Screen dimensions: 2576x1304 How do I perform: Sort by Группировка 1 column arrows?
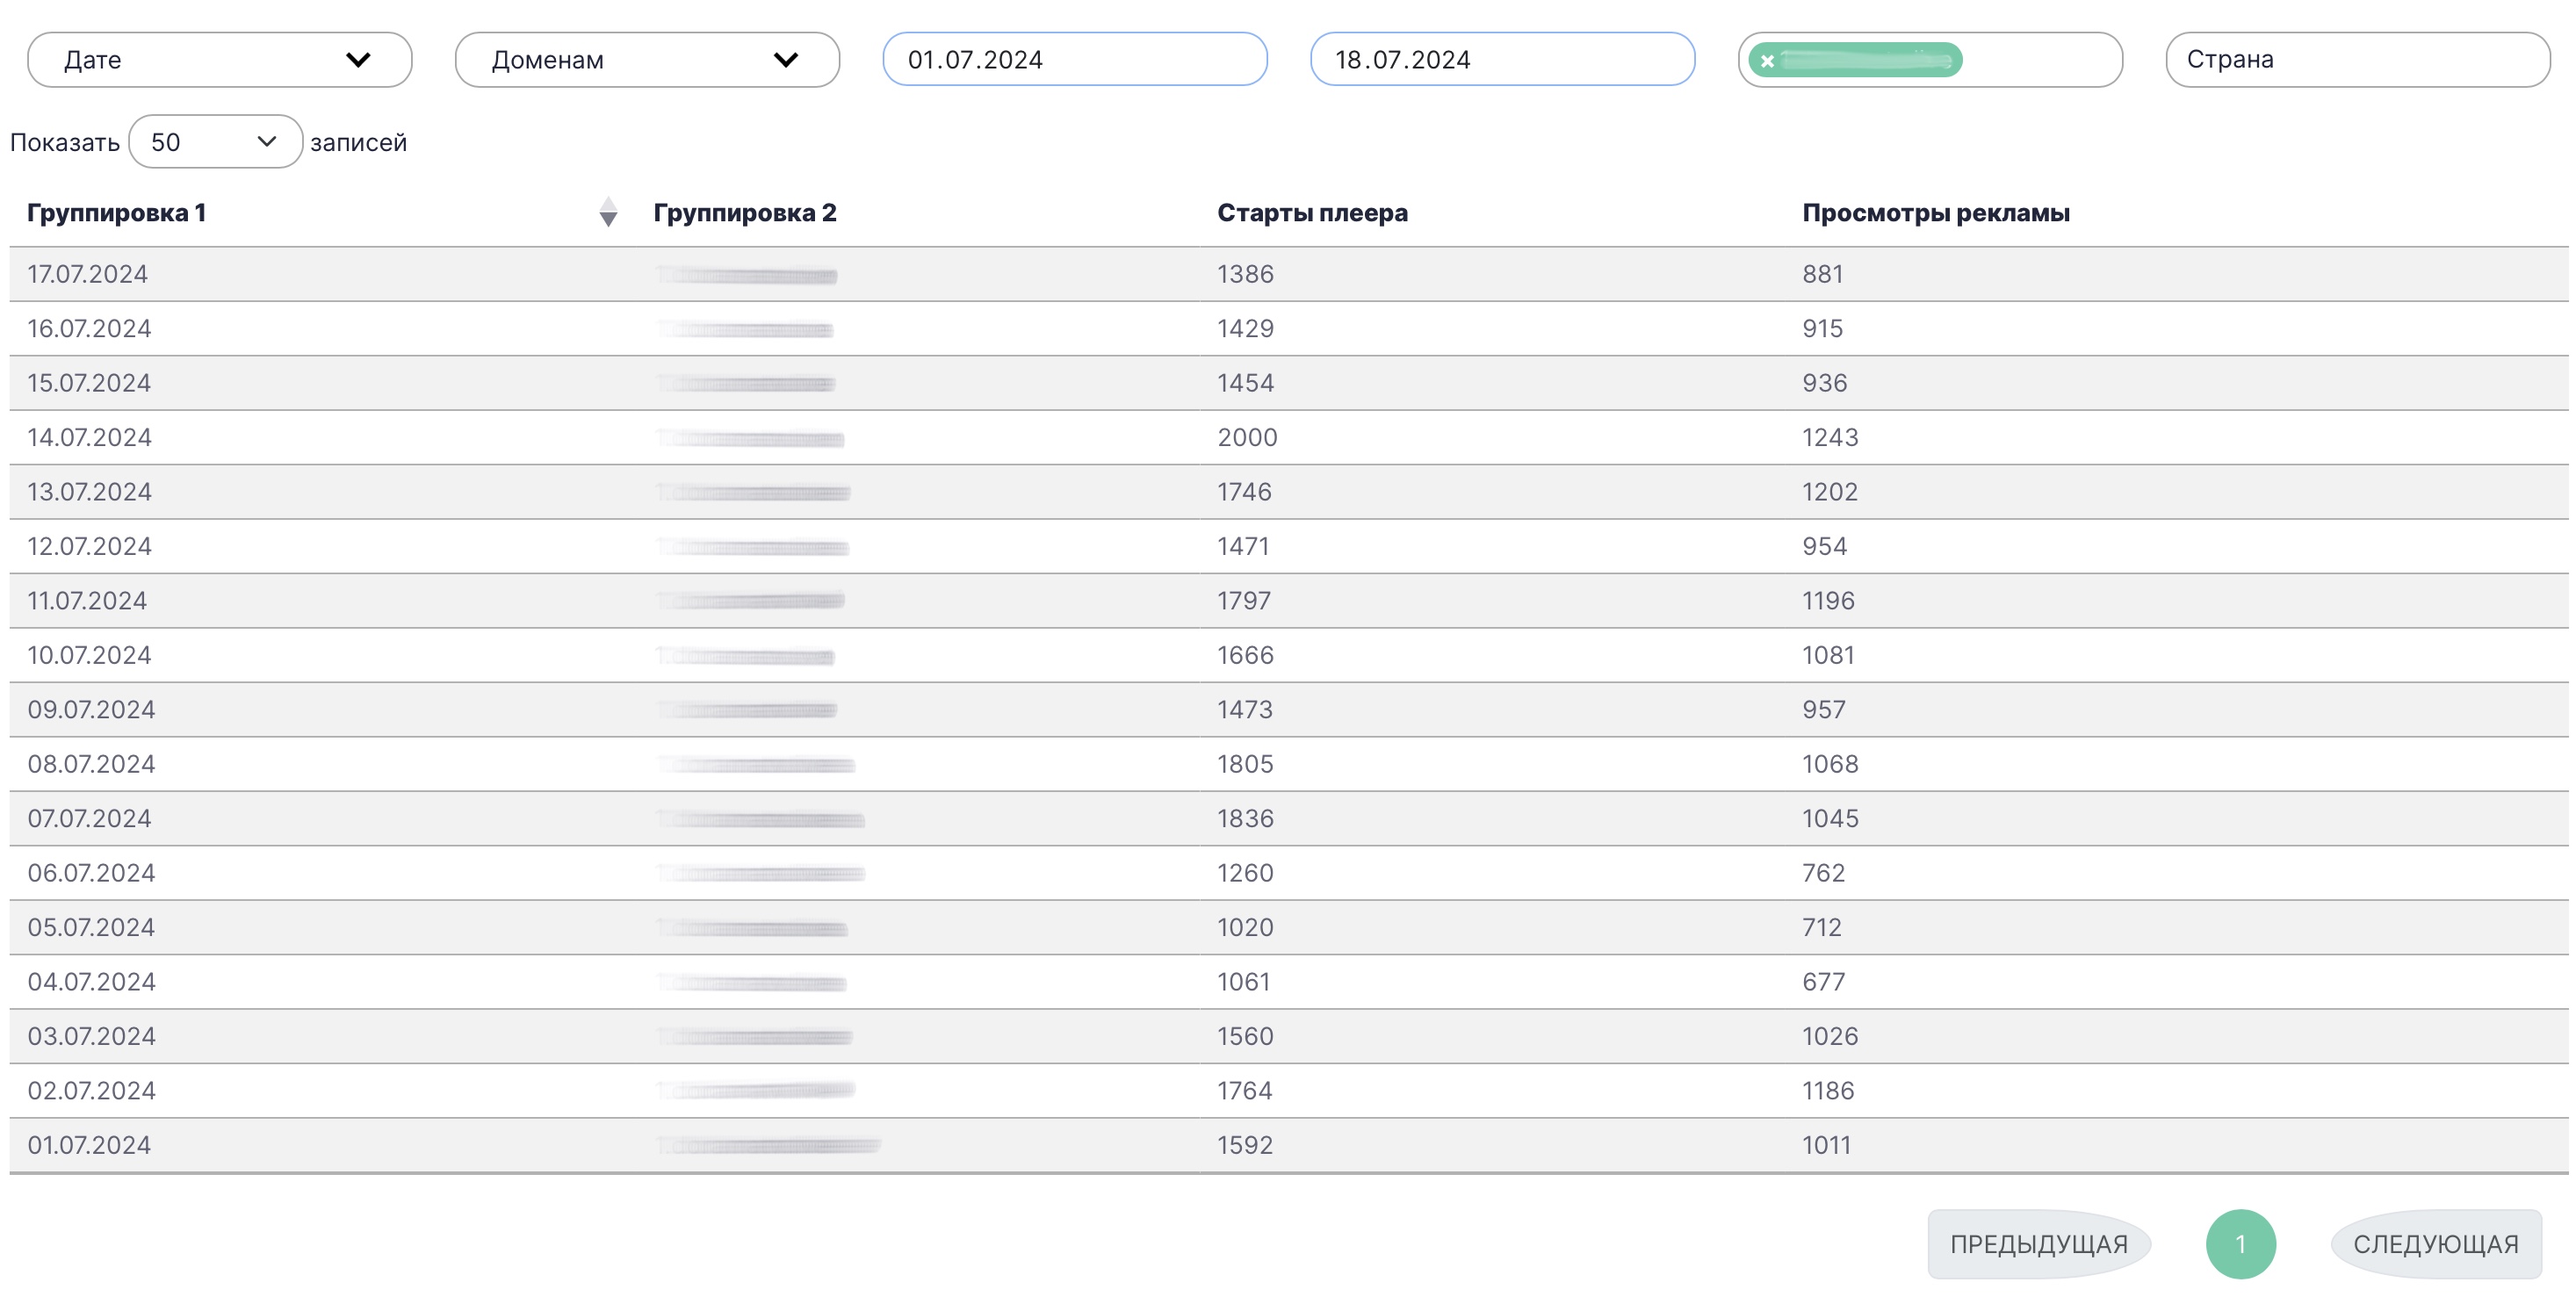pyautogui.click(x=607, y=212)
